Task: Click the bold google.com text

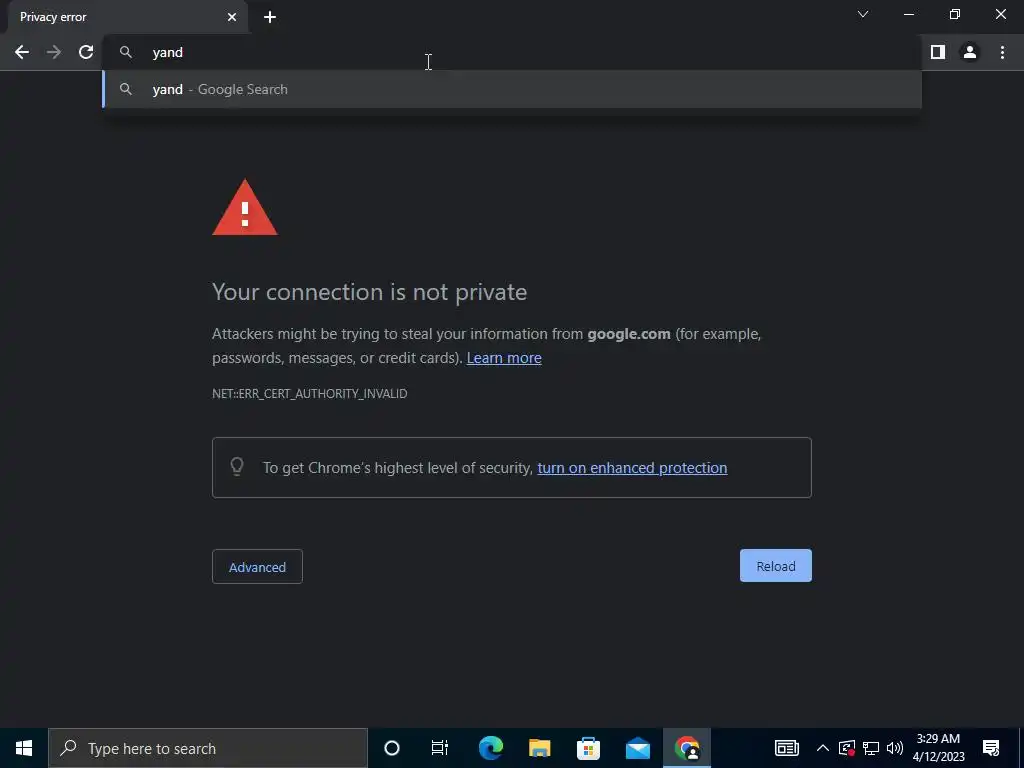Action: pyautogui.click(x=629, y=334)
